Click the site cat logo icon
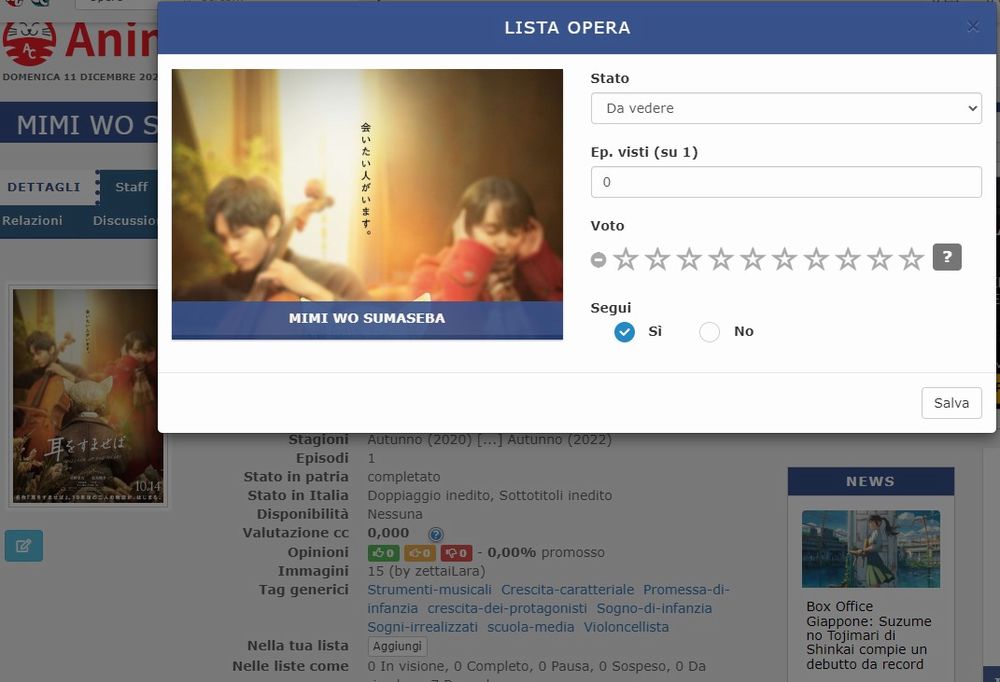This screenshot has width=1000, height=682. pos(29,43)
